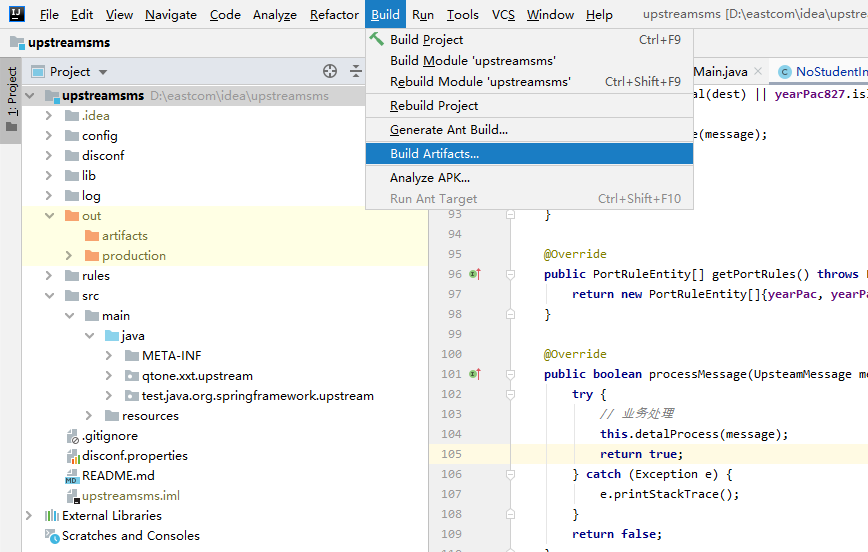Image resolution: width=868 pixels, height=552 pixels.
Task: Open the Navigate menu
Action: point(170,14)
